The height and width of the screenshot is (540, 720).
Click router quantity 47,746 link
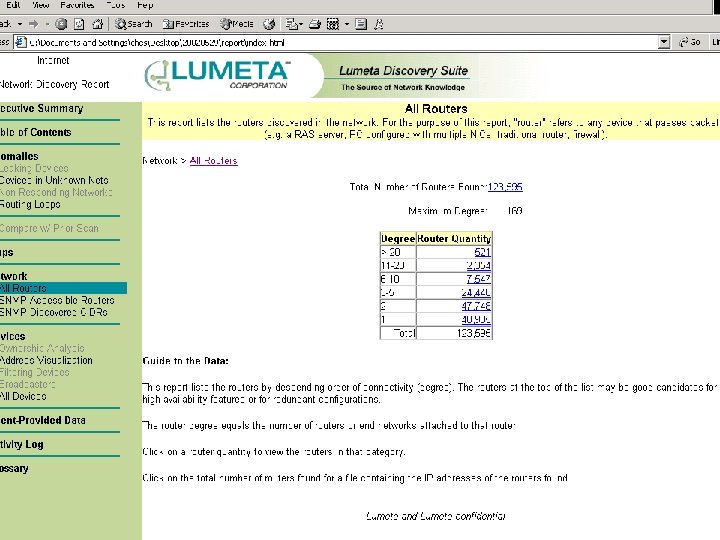pos(476,306)
